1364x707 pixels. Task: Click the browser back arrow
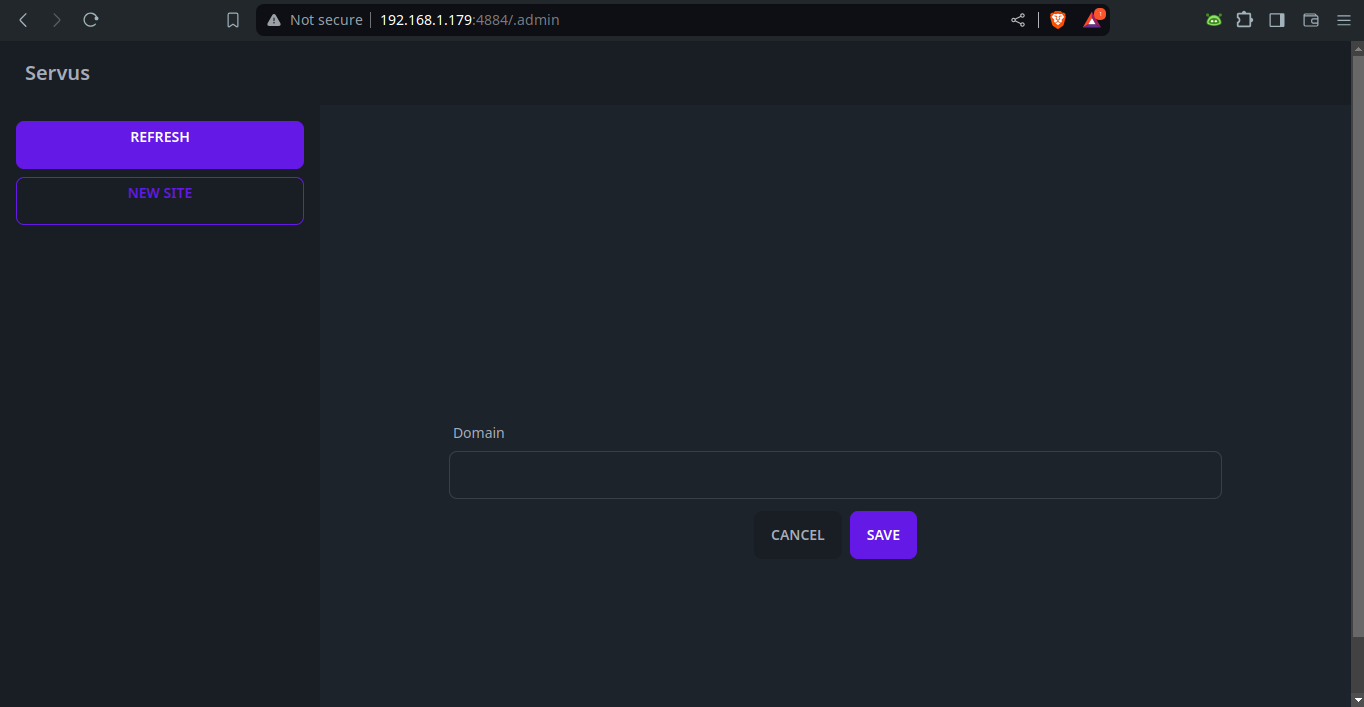(24, 20)
